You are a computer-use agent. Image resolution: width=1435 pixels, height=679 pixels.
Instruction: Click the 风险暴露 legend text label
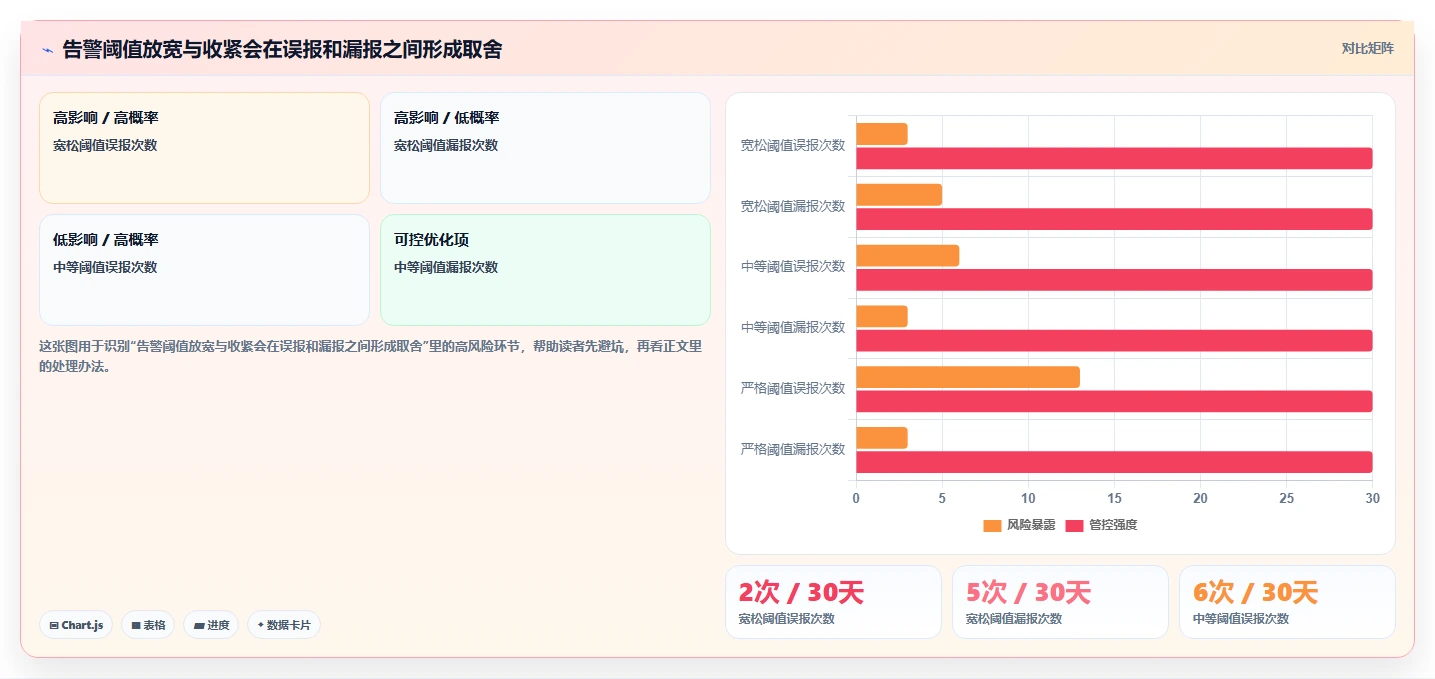click(x=1031, y=525)
